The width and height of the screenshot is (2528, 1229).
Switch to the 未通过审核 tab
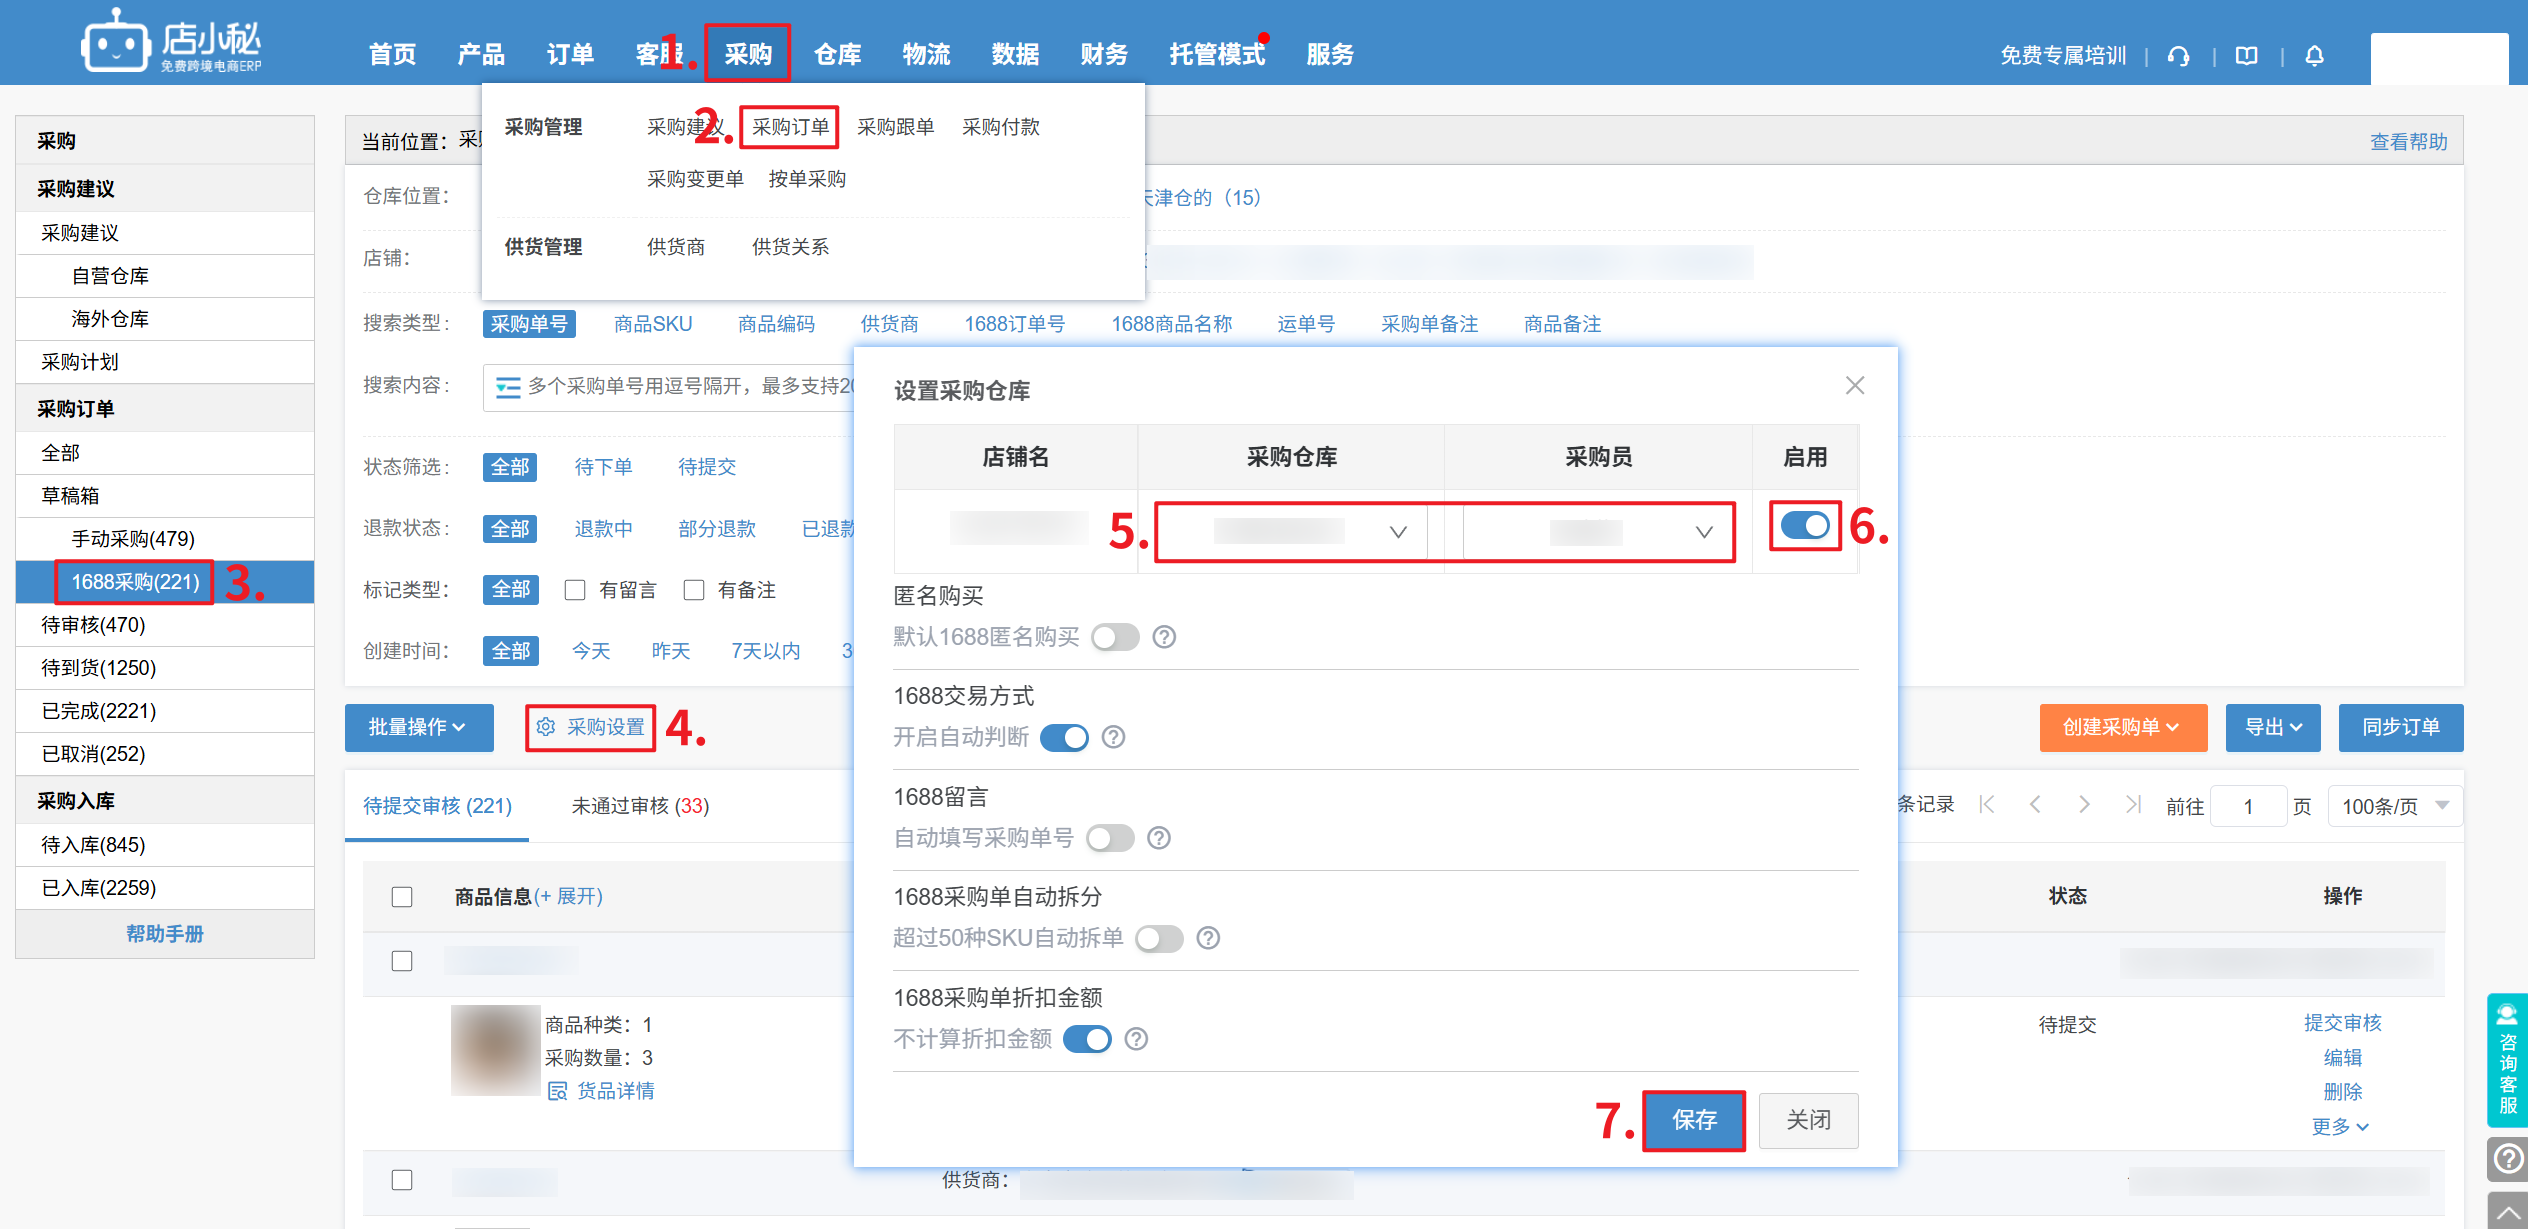pos(640,806)
